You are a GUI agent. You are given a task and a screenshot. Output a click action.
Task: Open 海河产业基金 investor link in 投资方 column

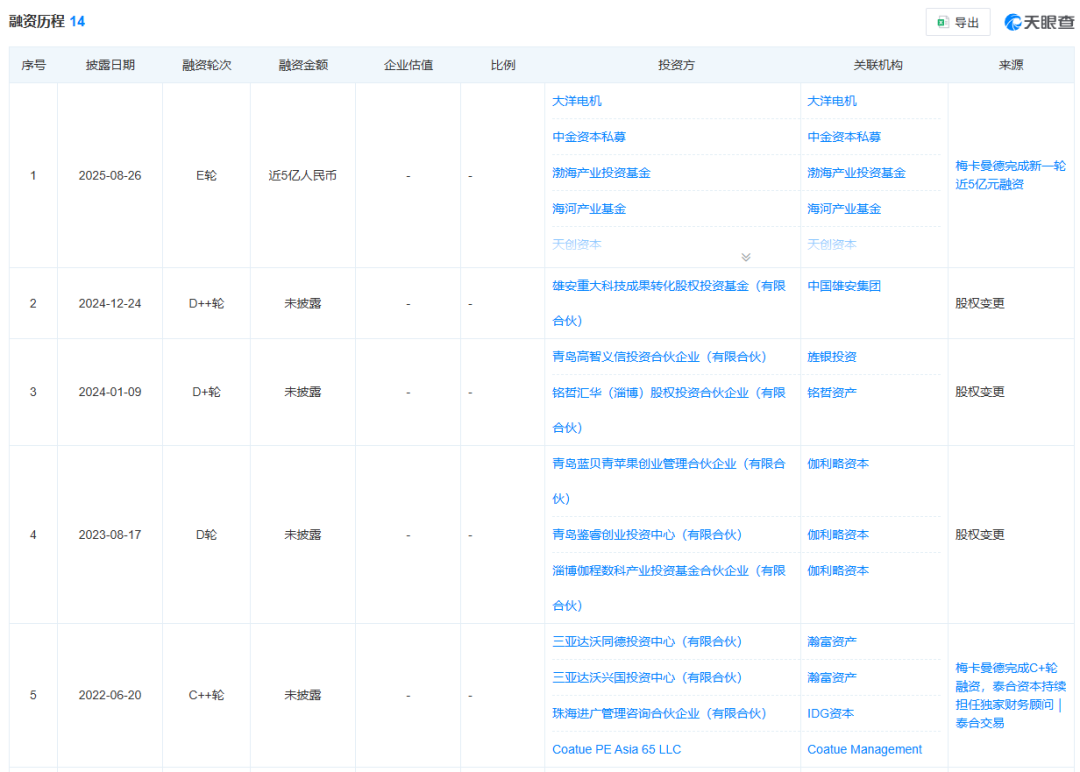coord(589,209)
